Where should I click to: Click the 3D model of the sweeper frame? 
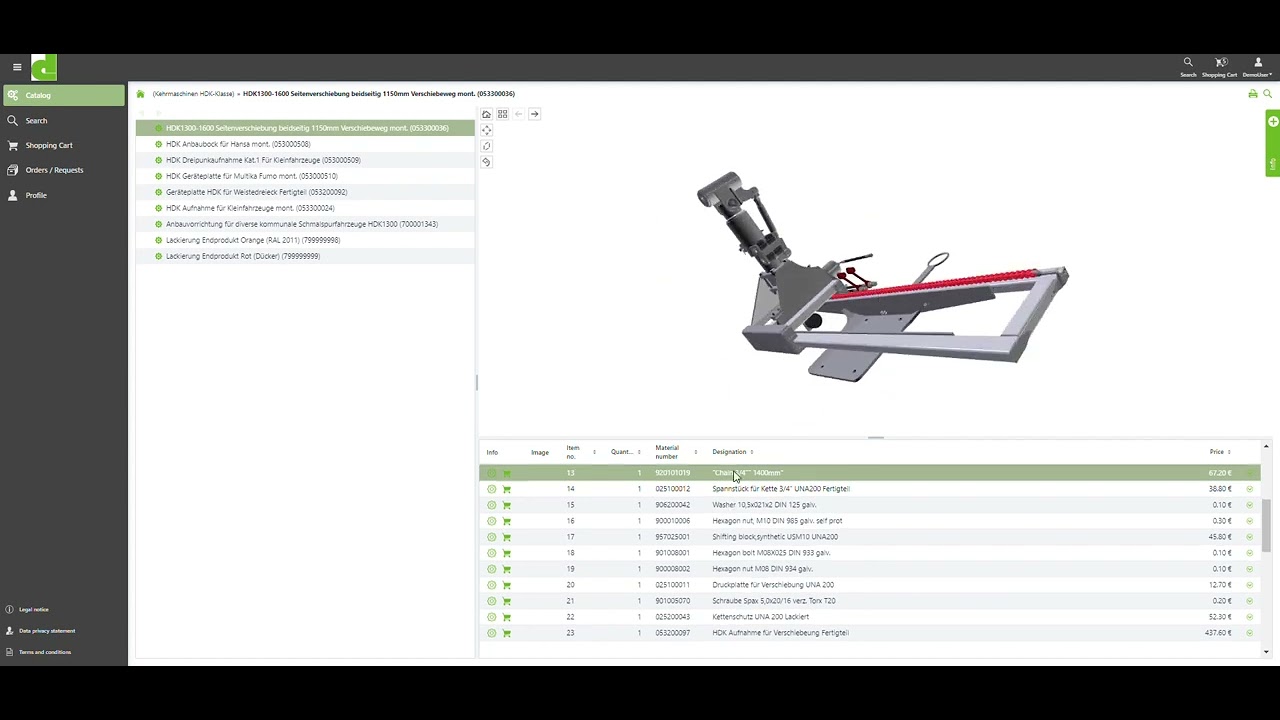884,277
